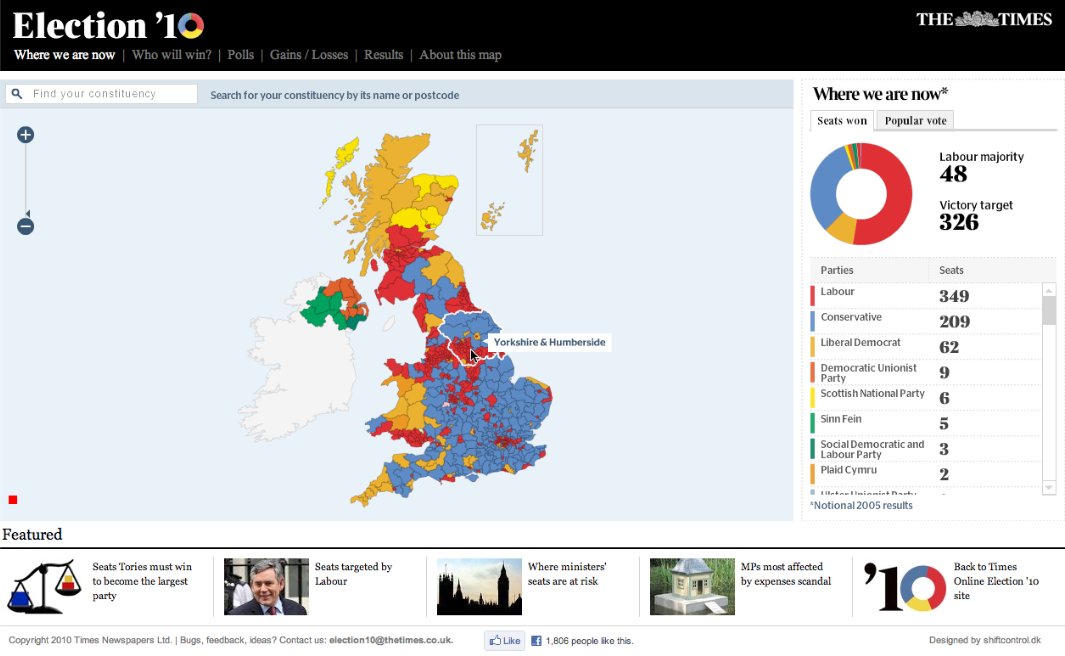1065x656 pixels.
Task: Switch to the Popular vote tab
Action: (915, 120)
